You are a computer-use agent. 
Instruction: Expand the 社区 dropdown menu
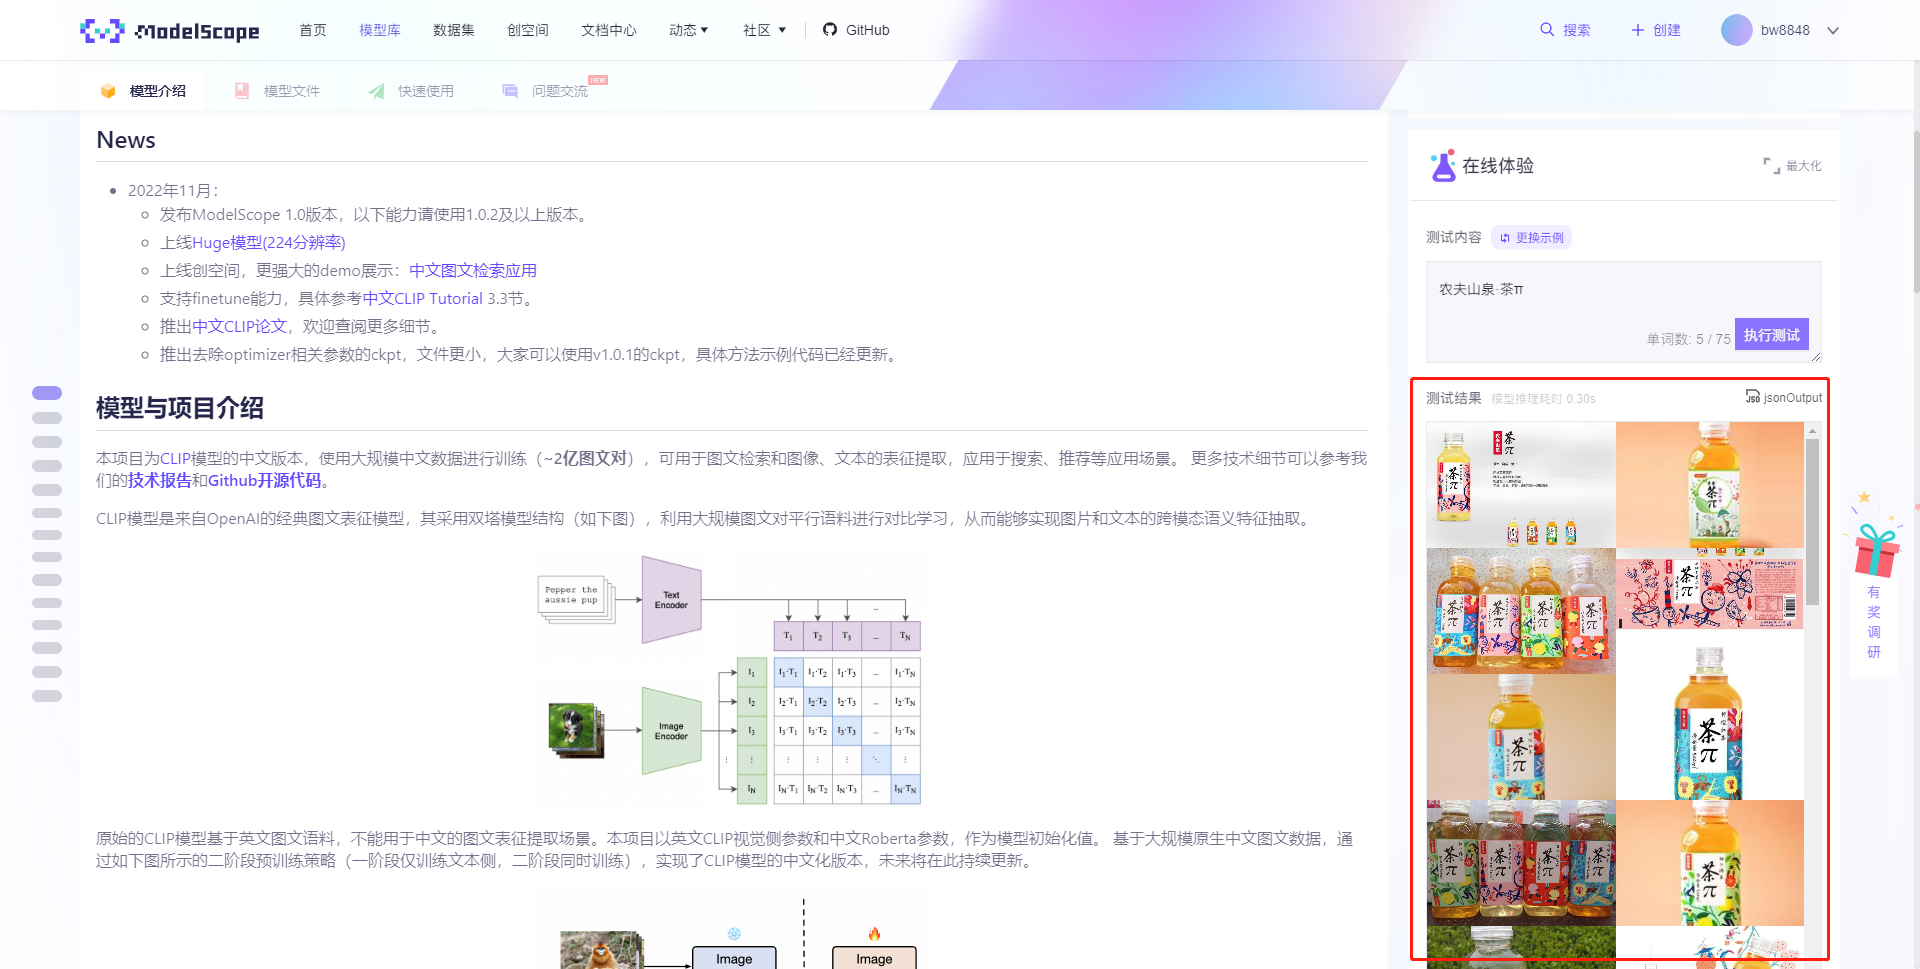[765, 30]
